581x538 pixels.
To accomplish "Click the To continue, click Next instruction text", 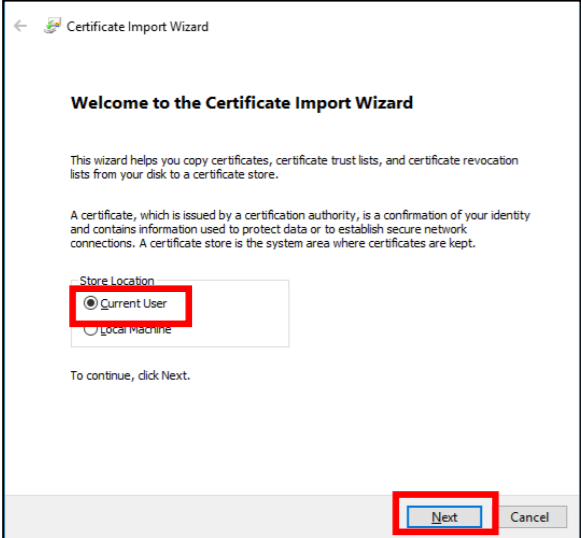I will coord(130,375).
